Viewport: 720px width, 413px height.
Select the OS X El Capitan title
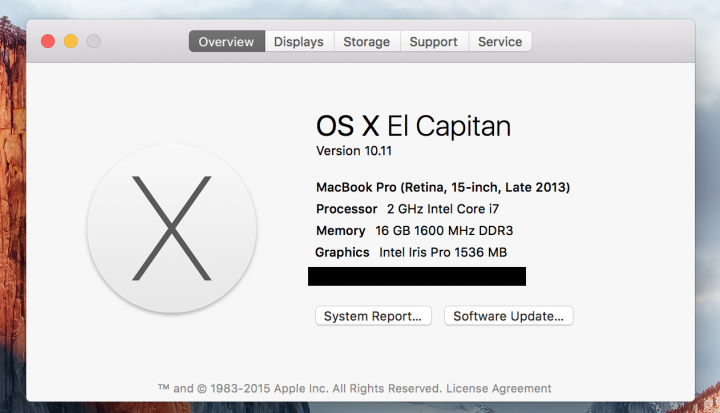[x=413, y=126]
